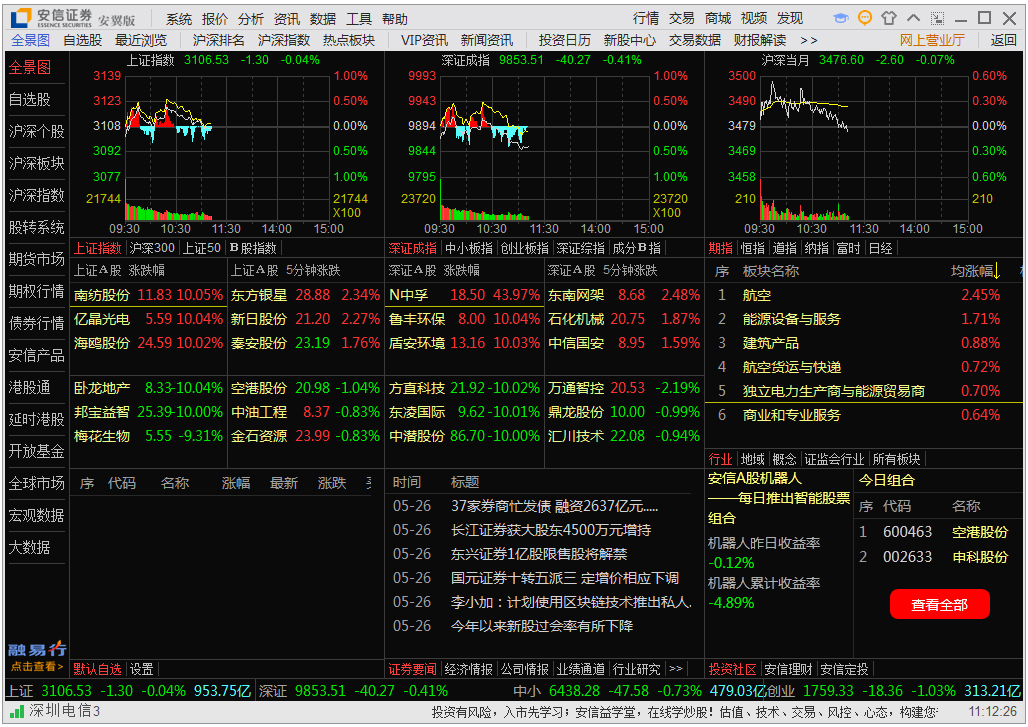Select 沪深板块 in the left sidebar
The height and width of the screenshot is (727, 1028).
[37, 164]
